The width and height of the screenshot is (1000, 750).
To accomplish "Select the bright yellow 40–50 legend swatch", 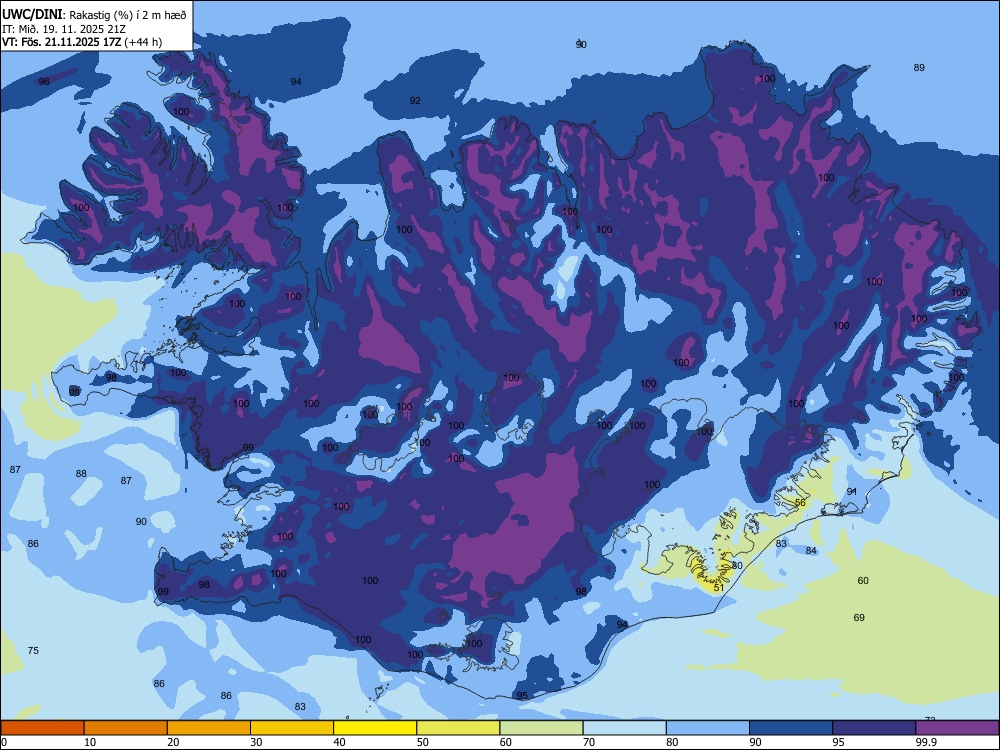I will (375, 728).
